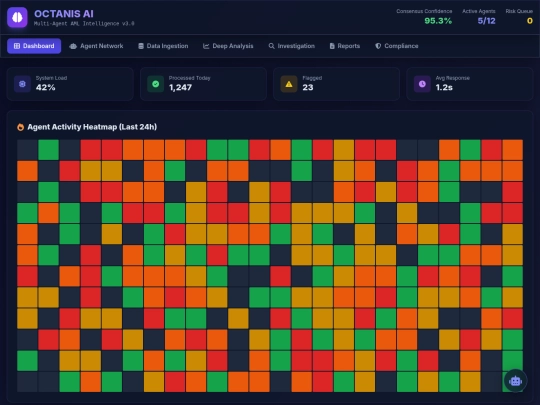540x405 pixels.
Task: Click the Investigation magnifier icon
Action: [x=271, y=46]
